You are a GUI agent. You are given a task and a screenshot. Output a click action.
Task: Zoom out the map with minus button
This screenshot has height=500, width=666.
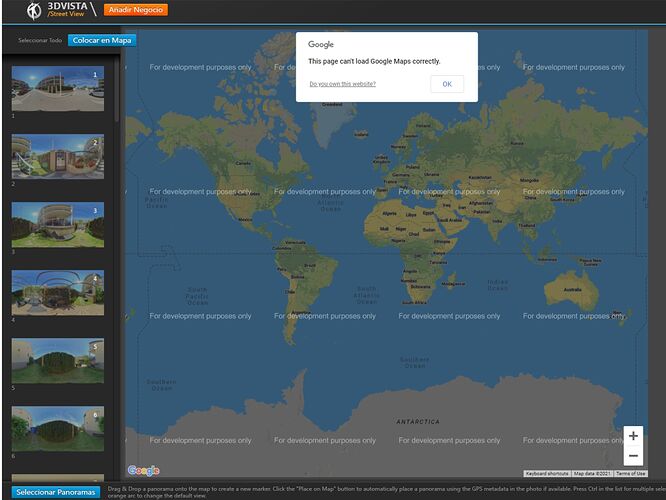(633, 455)
